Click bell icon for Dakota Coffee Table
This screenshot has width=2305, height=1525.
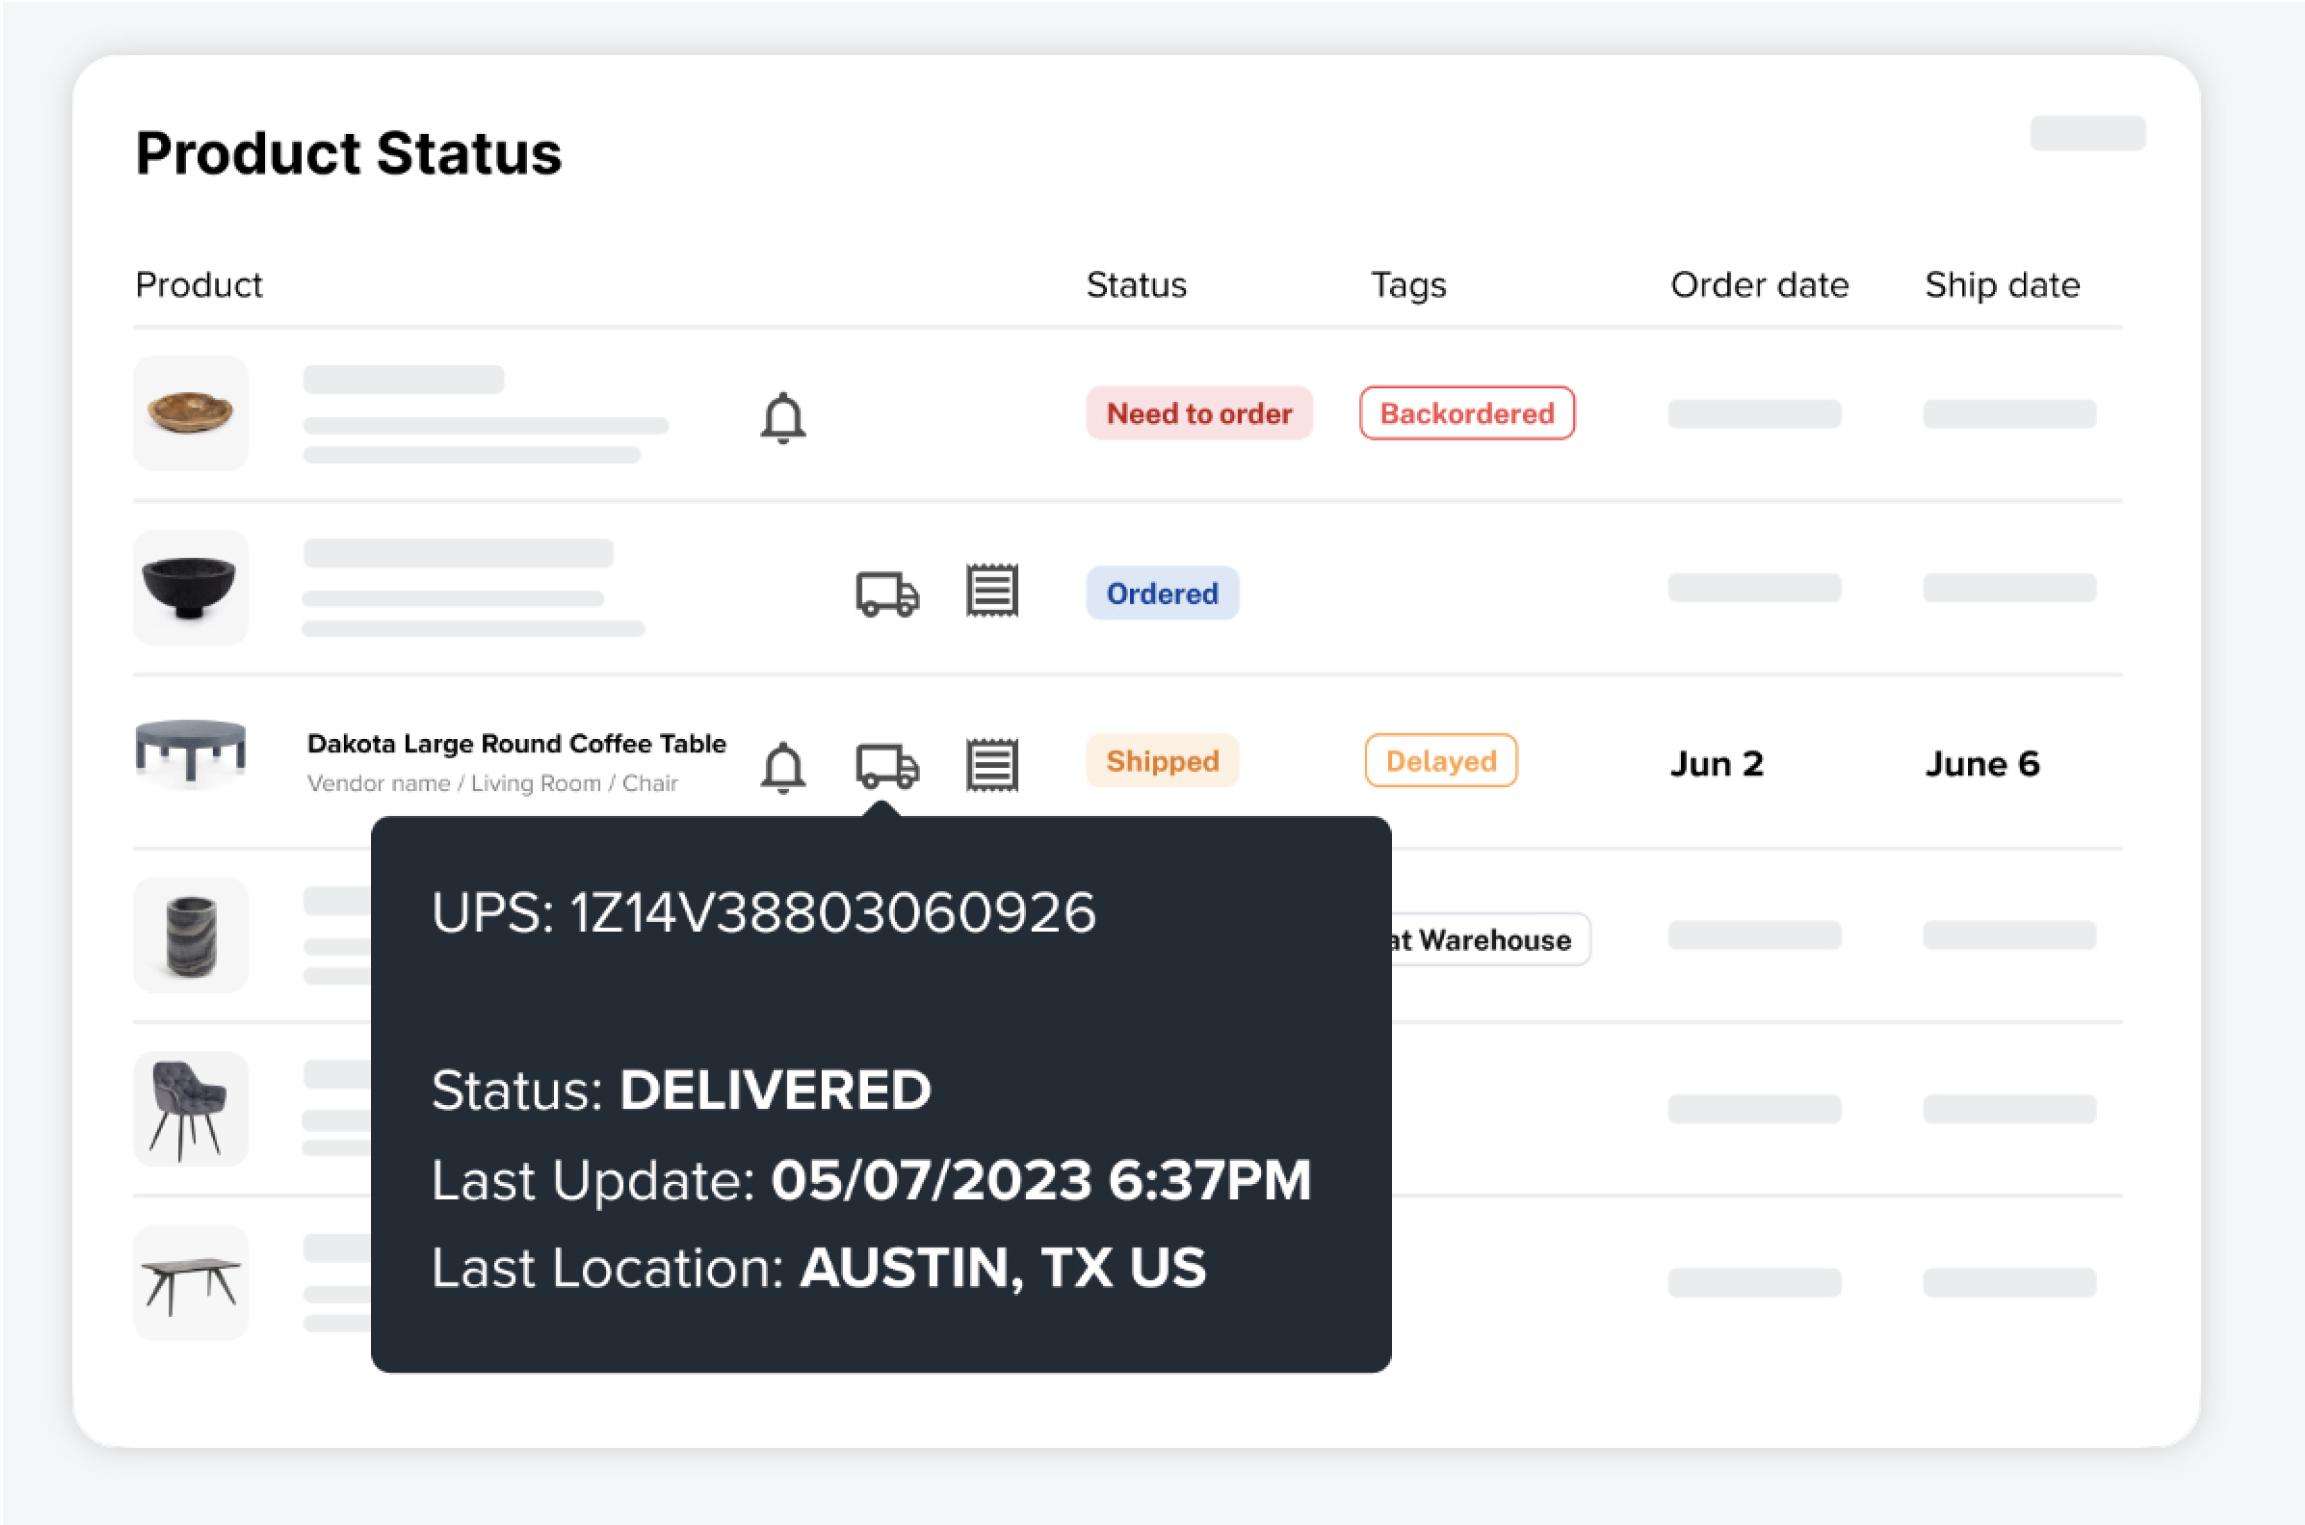pyautogui.click(x=783, y=767)
